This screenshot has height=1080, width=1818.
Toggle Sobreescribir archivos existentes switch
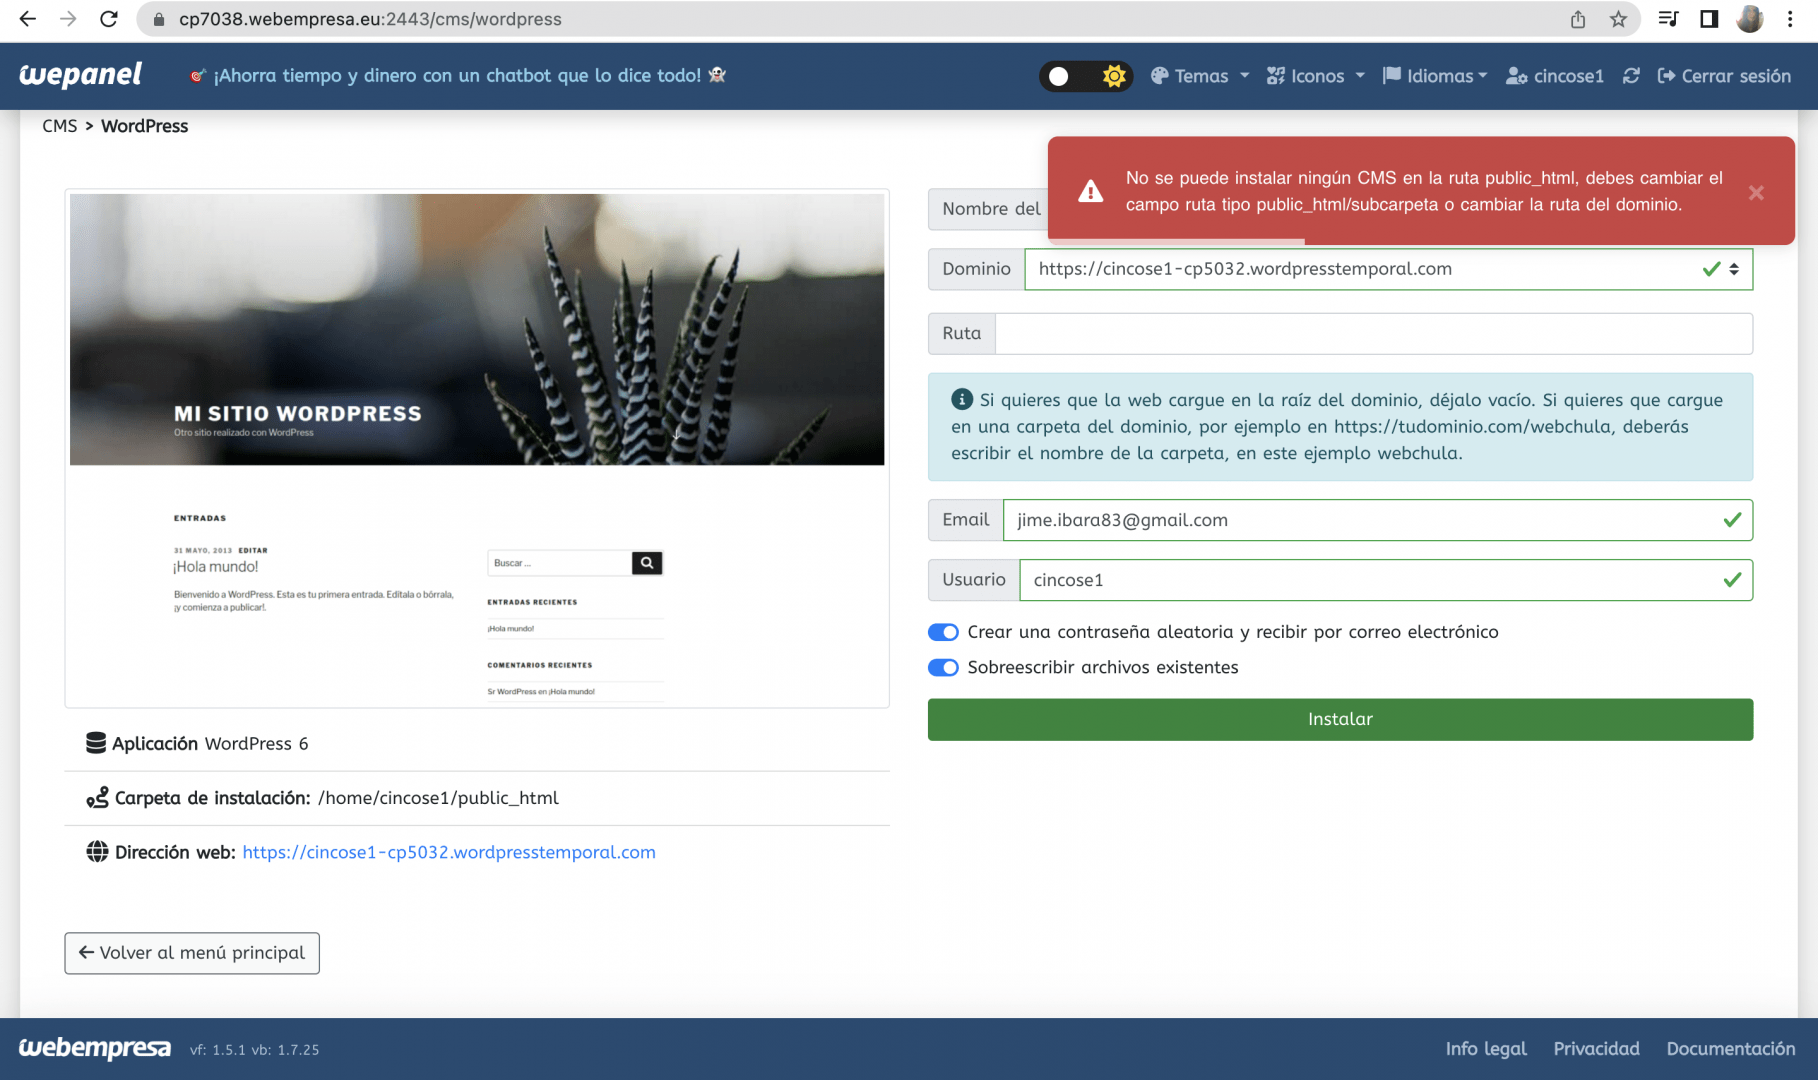tap(943, 667)
